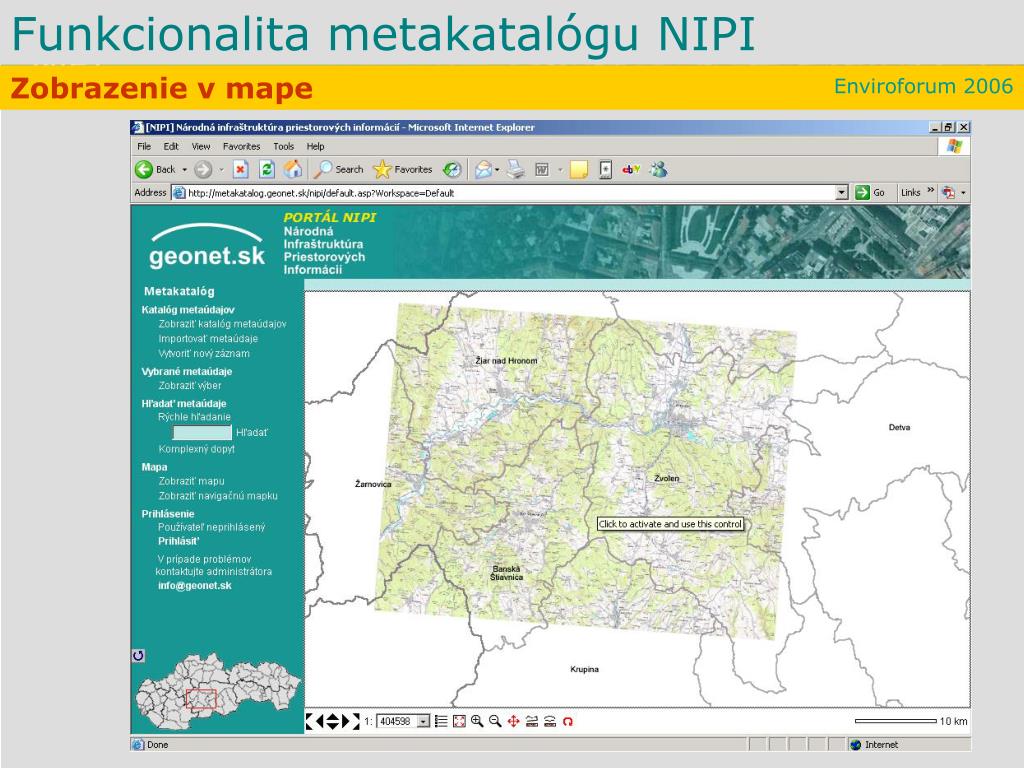The image size is (1024, 768).
Task: Click the Links toolbar label
Action: (910, 193)
